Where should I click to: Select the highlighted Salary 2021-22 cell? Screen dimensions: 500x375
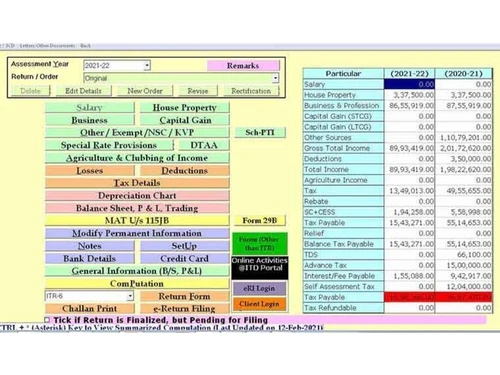tap(409, 84)
